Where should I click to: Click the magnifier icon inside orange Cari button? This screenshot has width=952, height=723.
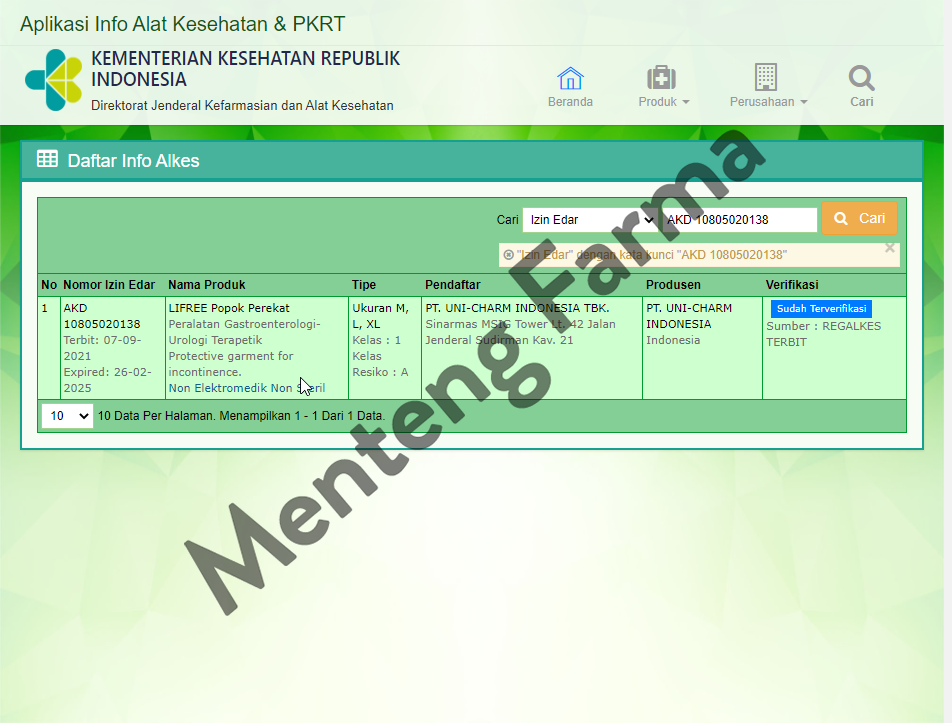840,218
